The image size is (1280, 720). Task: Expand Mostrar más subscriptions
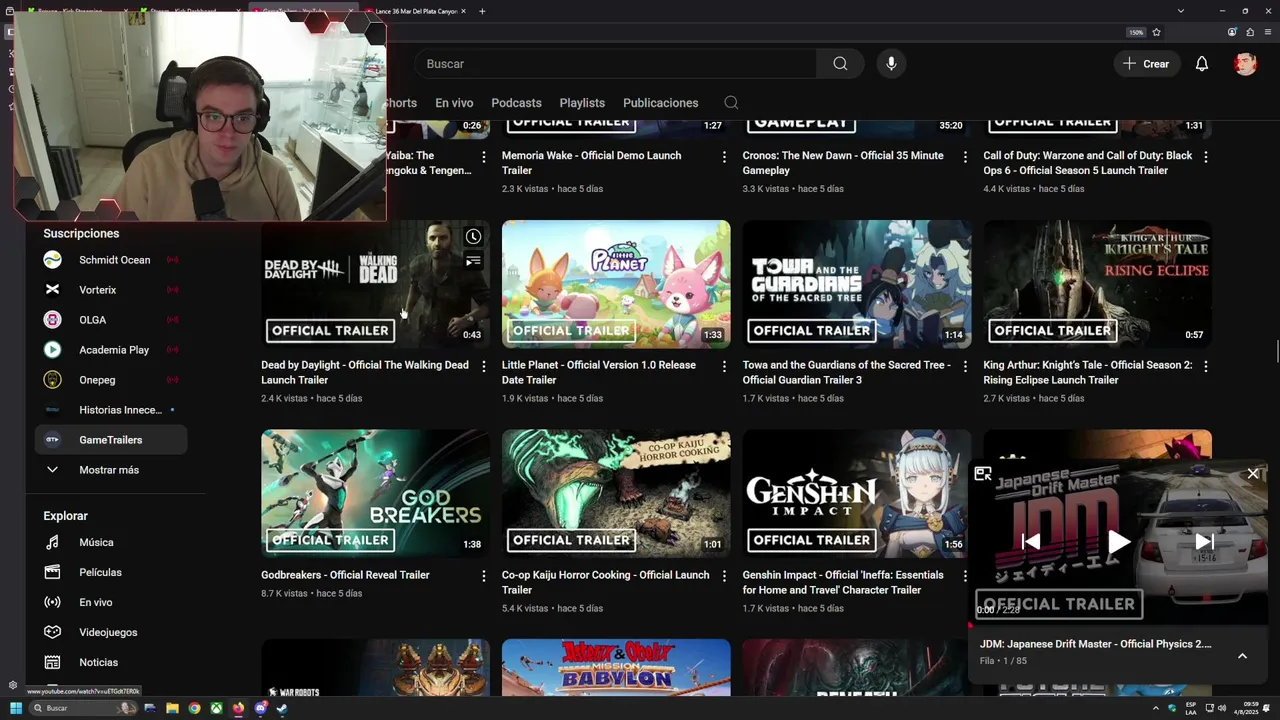pyautogui.click(x=111, y=470)
